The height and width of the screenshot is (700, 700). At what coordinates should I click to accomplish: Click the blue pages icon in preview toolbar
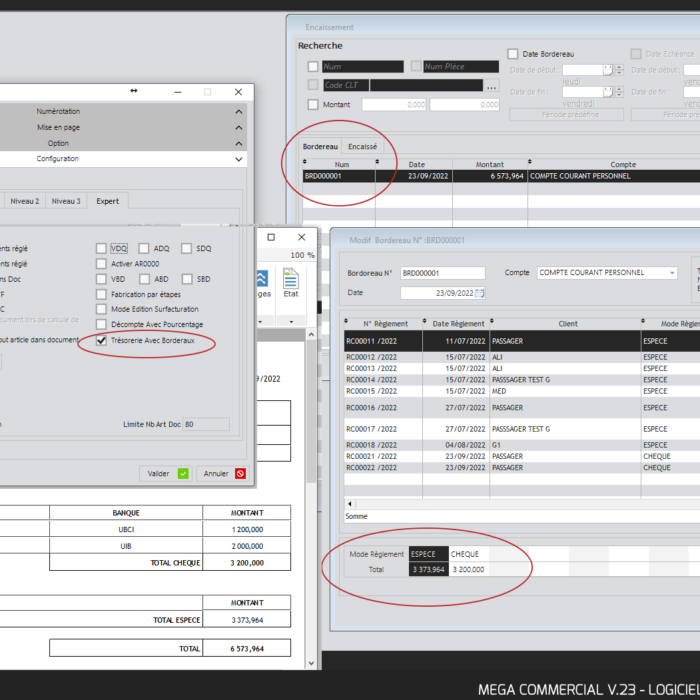pyautogui.click(x=262, y=279)
